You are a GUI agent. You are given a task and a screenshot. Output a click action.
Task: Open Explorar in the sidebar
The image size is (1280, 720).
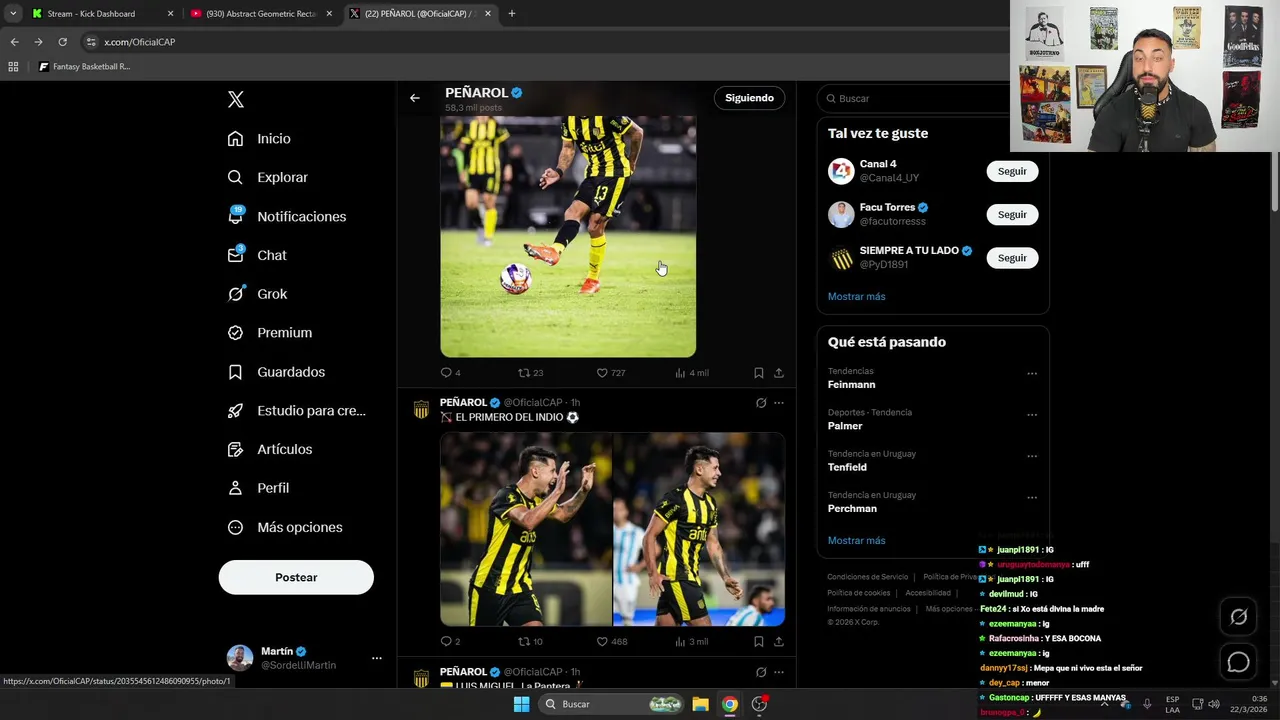[267, 177]
